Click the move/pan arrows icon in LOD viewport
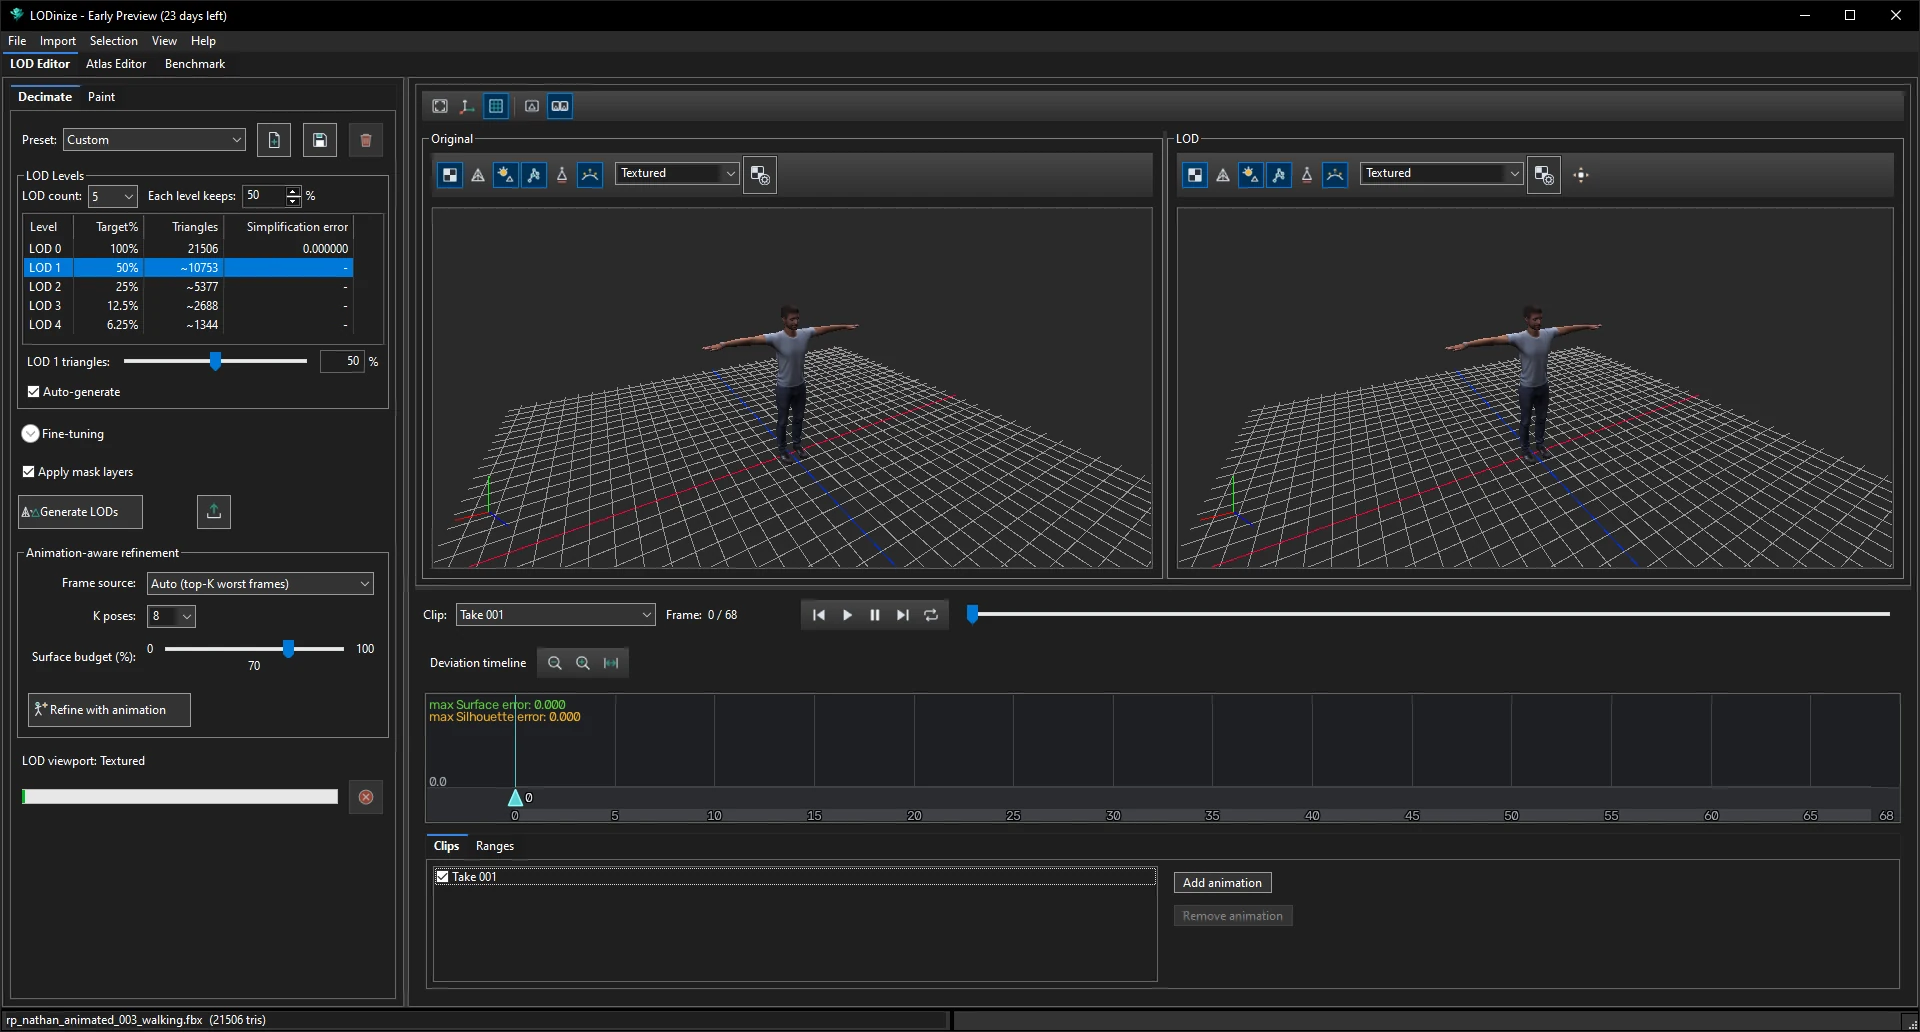Image resolution: width=1920 pixels, height=1032 pixels. tap(1581, 175)
